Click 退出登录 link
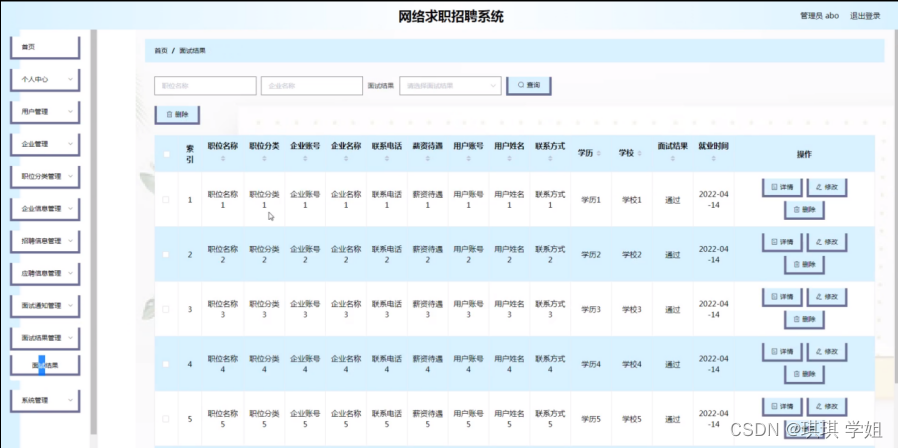Screen dimensions: 898x448 click(865, 16)
